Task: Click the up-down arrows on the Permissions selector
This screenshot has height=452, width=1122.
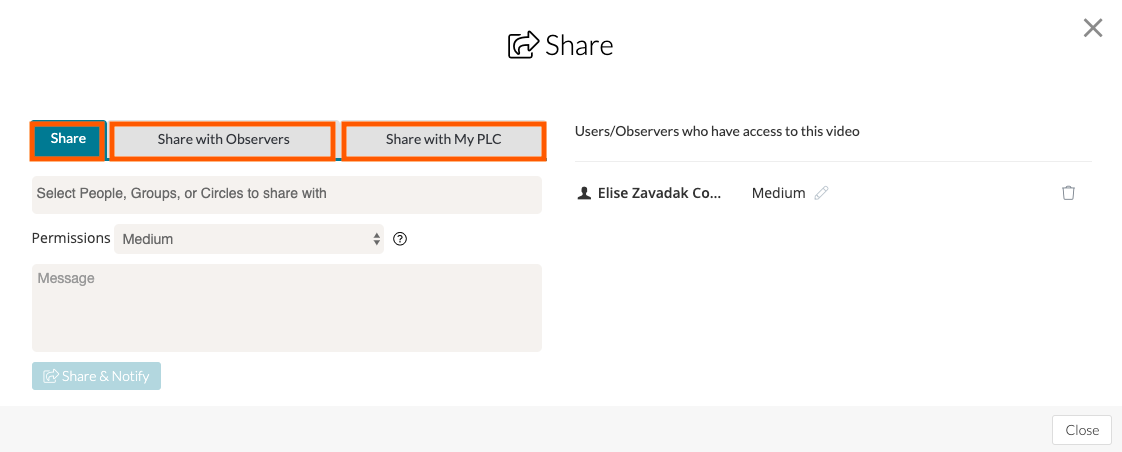Action: click(x=376, y=239)
